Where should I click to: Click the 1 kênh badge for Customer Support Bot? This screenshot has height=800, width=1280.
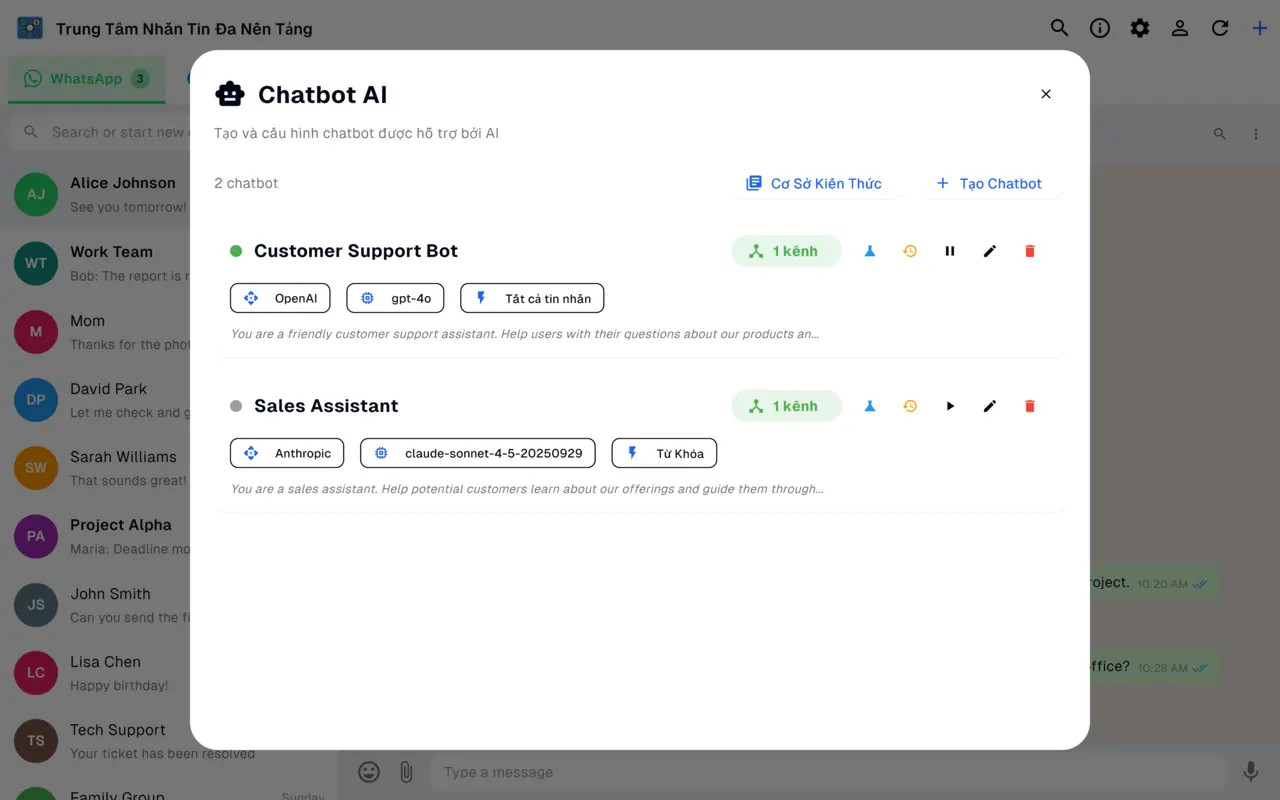(786, 251)
